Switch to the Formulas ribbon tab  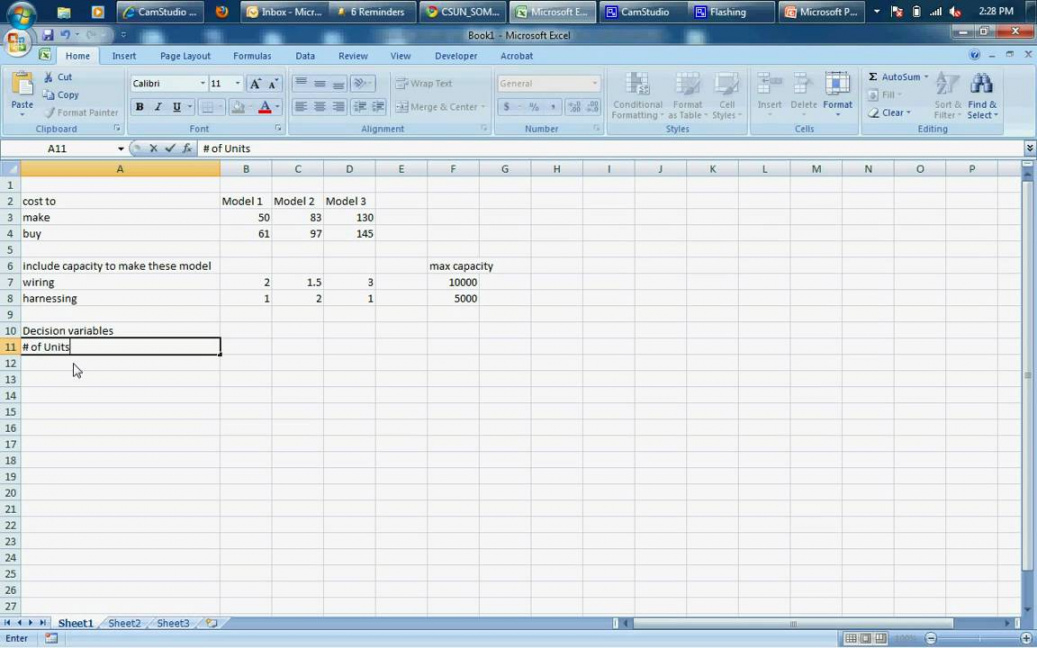[x=252, y=56]
